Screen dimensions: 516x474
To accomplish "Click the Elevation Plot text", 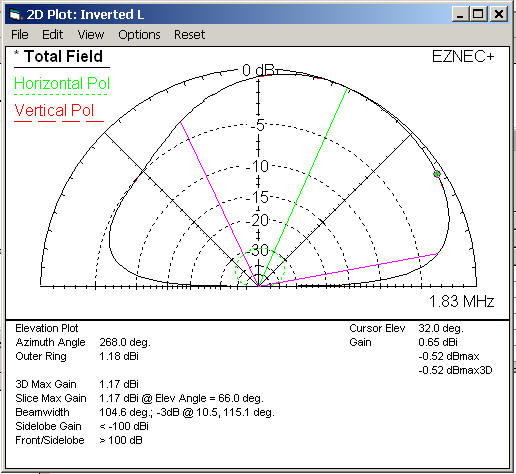I will pyautogui.click(x=47, y=328).
